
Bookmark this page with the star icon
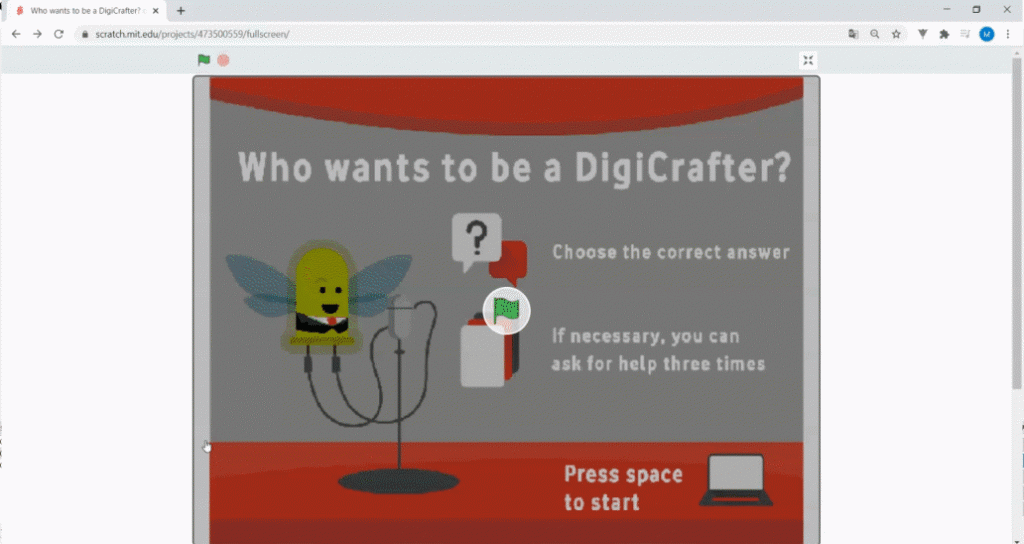click(896, 34)
